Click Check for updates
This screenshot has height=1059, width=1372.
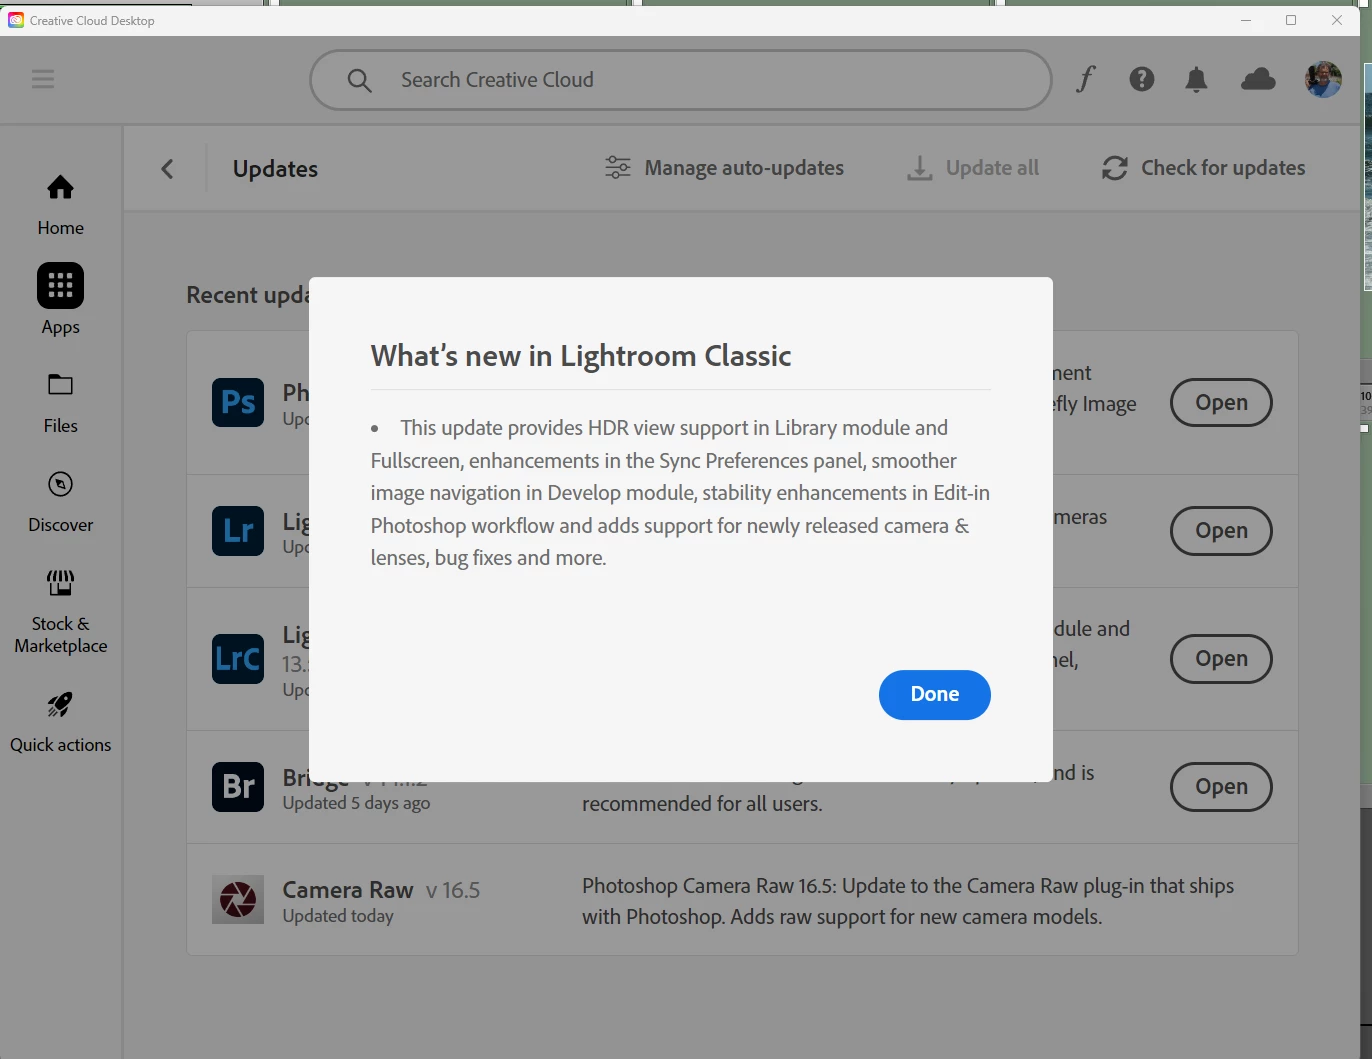coord(1204,168)
